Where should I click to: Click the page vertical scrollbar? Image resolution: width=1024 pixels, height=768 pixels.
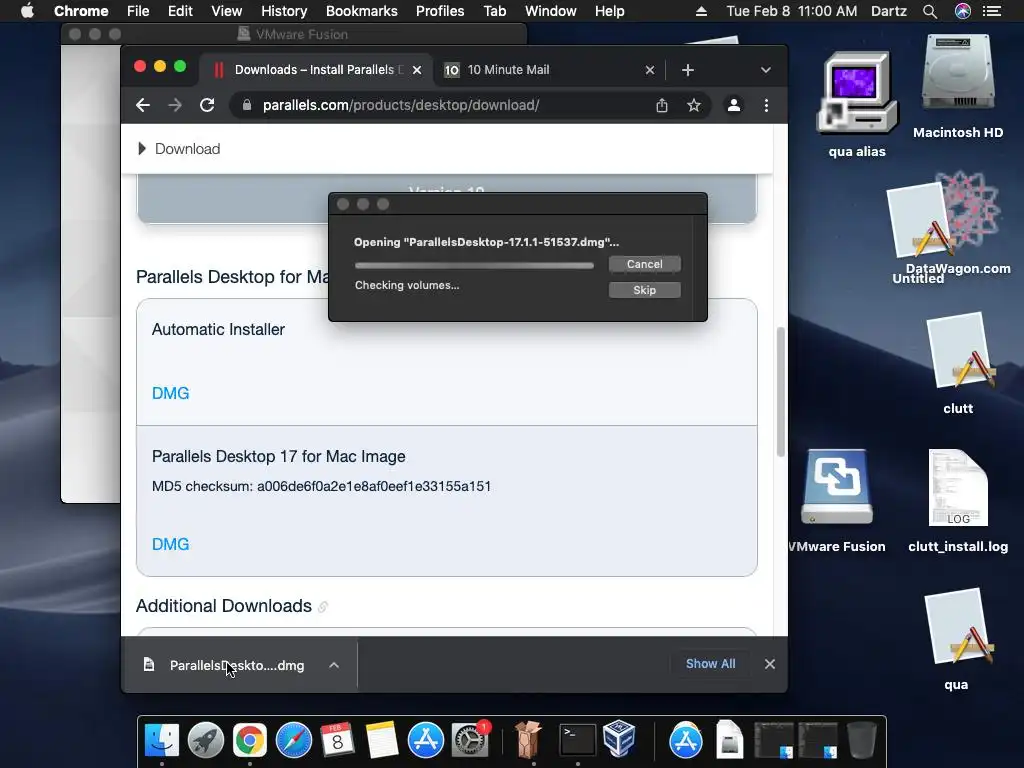click(x=780, y=392)
